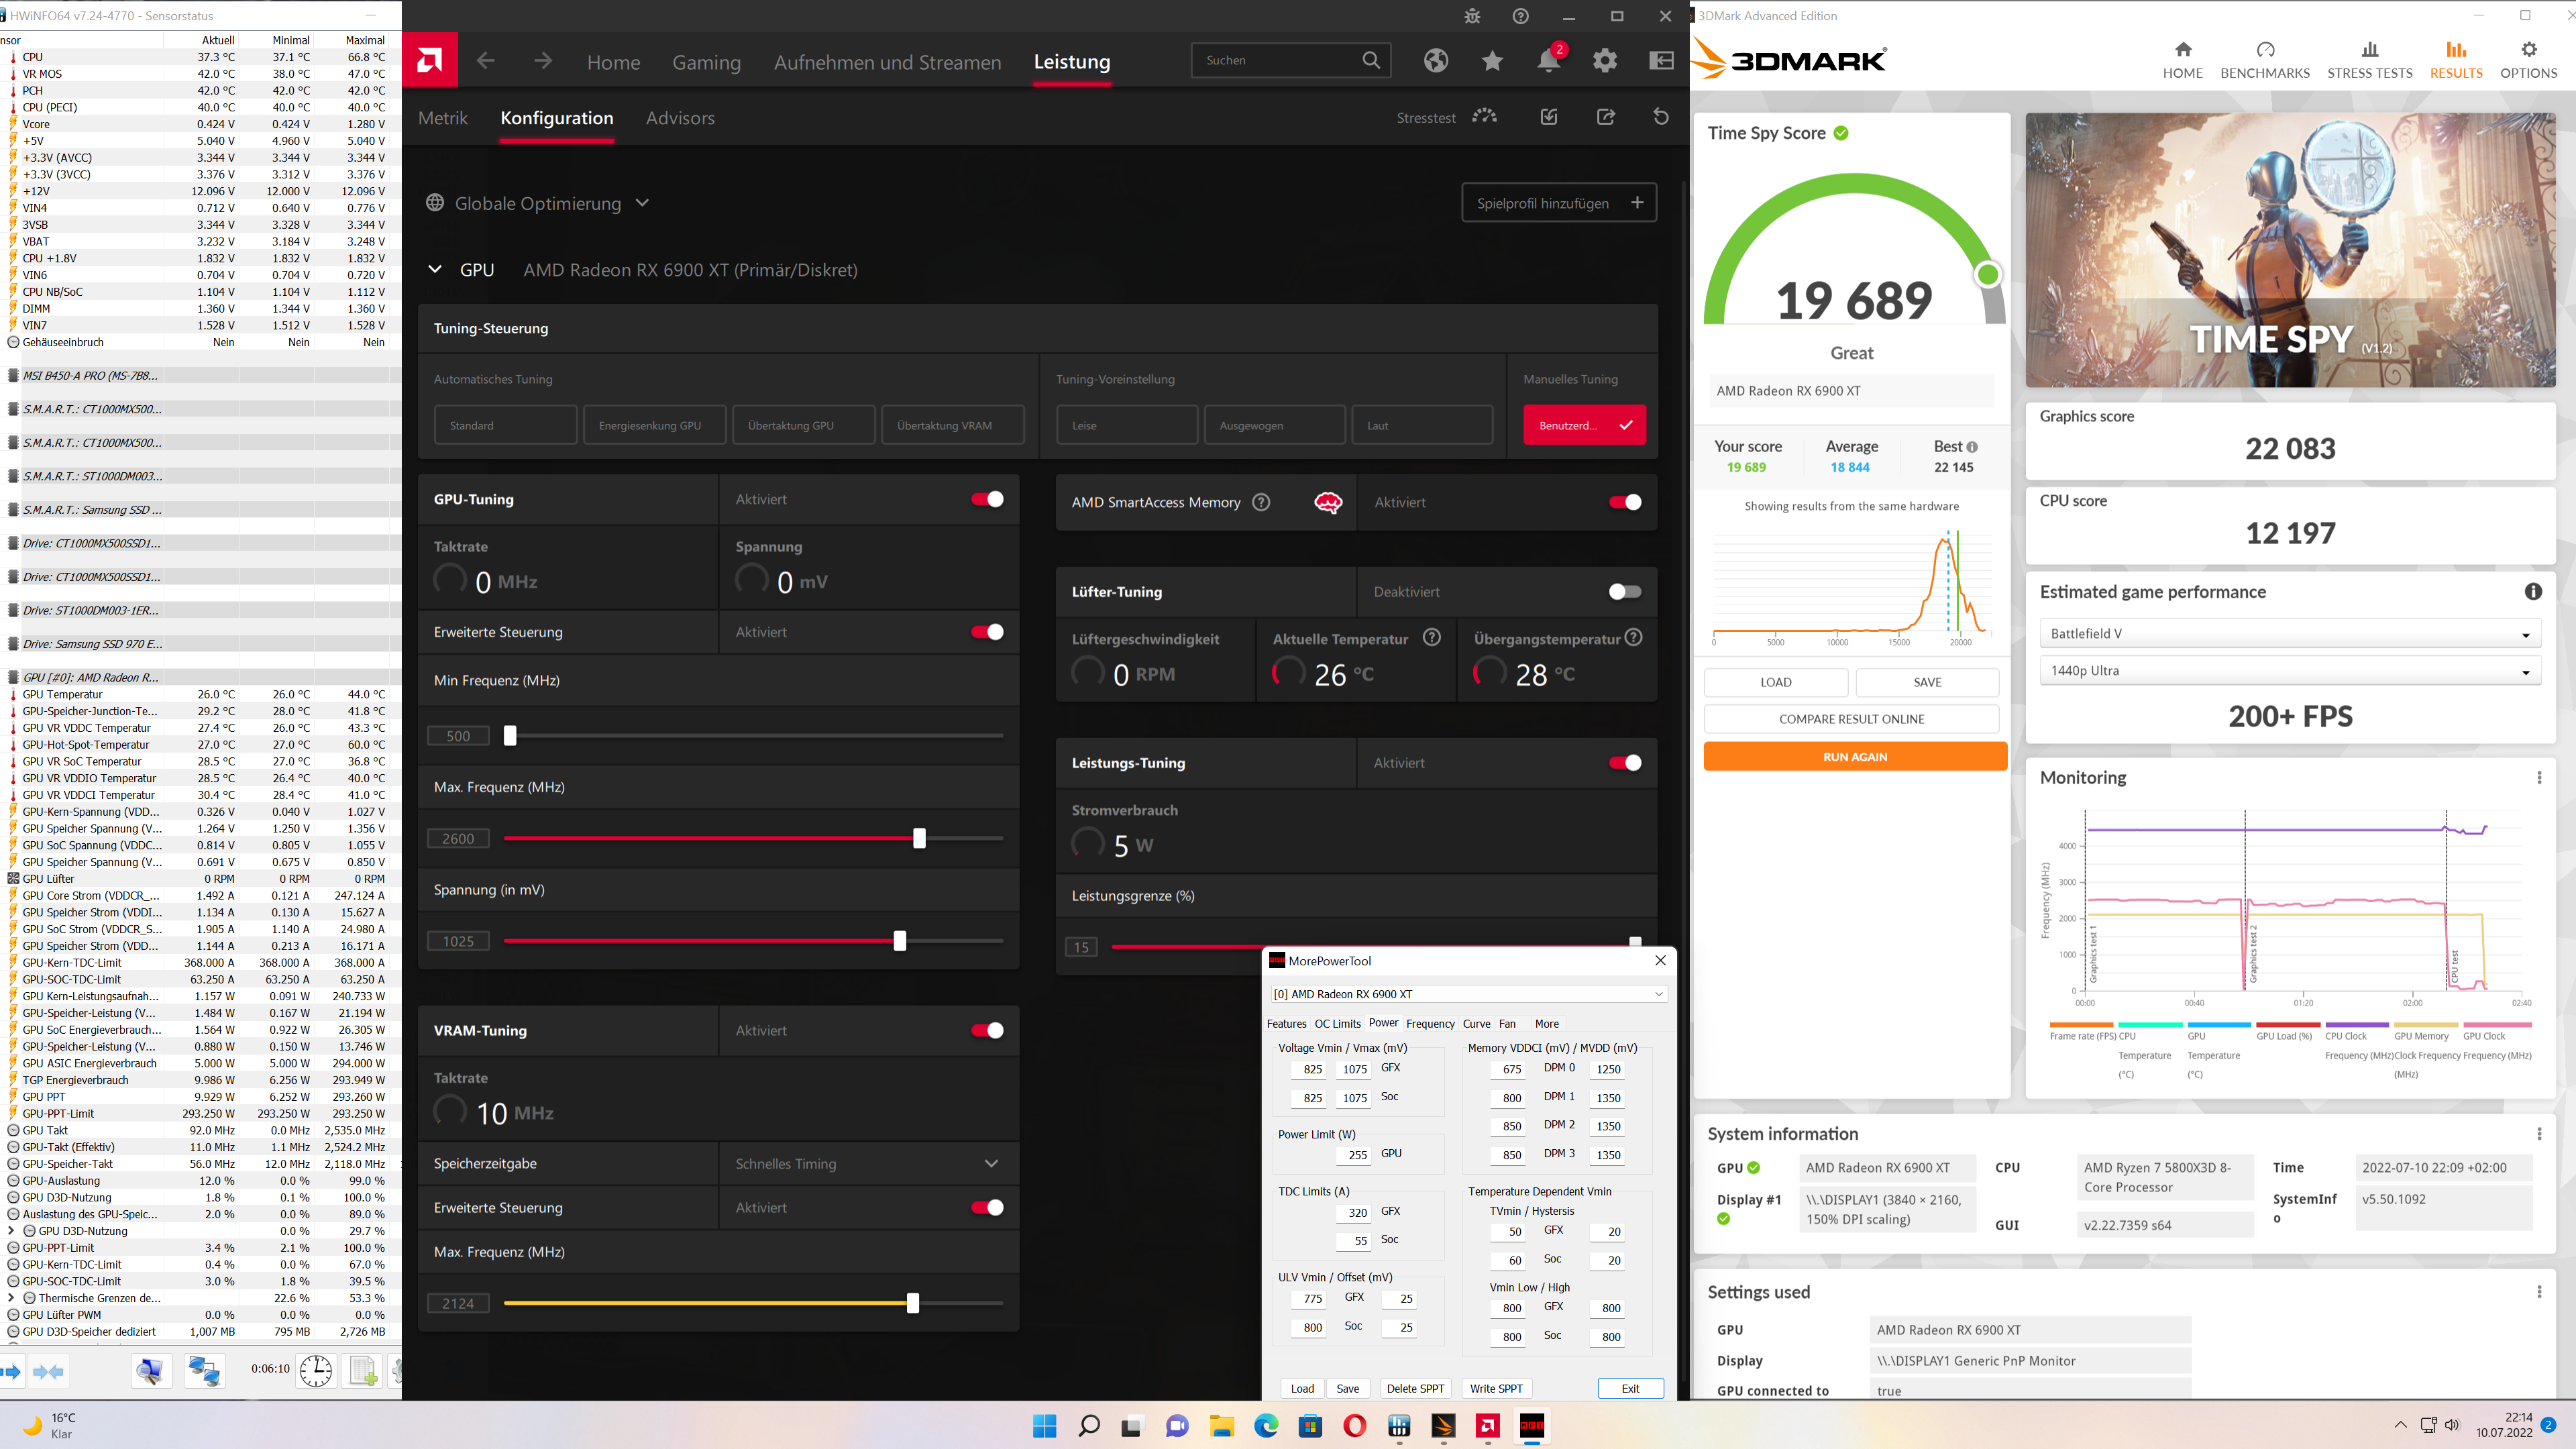Toggle the Lüfter-Tuning switch on
The height and width of the screenshot is (1449, 2576).
(1624, 592)
